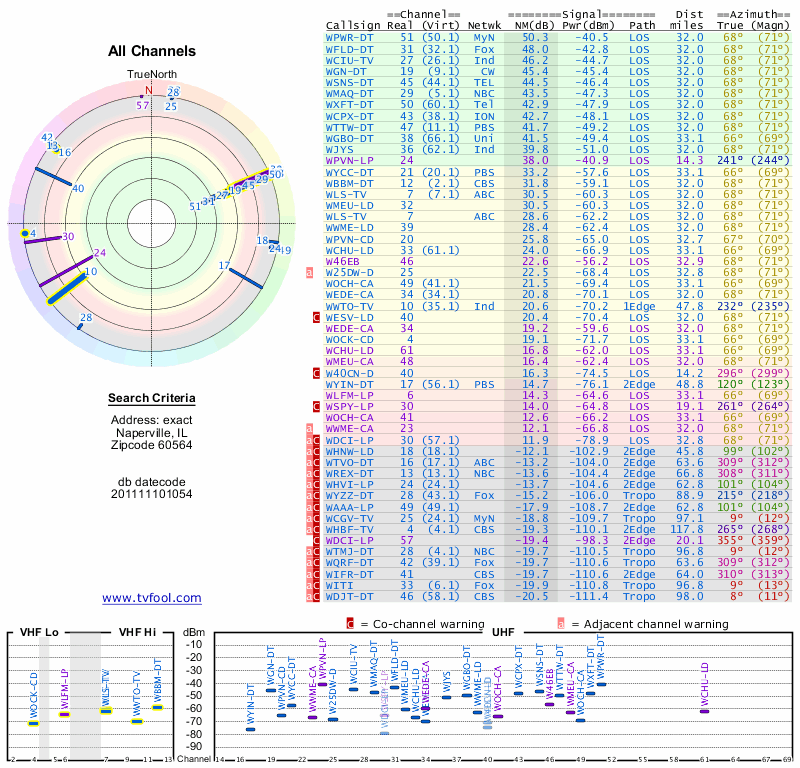Click the datecode value 201111101054
This screenshot has width=800, height=768.
point(152,494)
